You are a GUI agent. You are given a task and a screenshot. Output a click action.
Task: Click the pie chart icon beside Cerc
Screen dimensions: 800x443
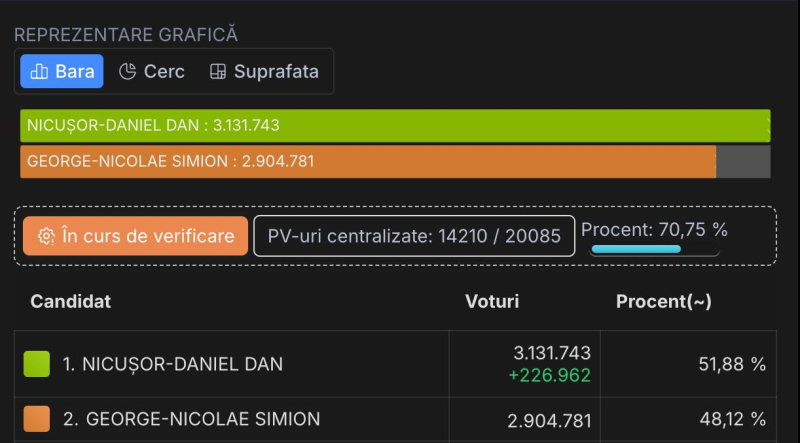pos(128,71)
